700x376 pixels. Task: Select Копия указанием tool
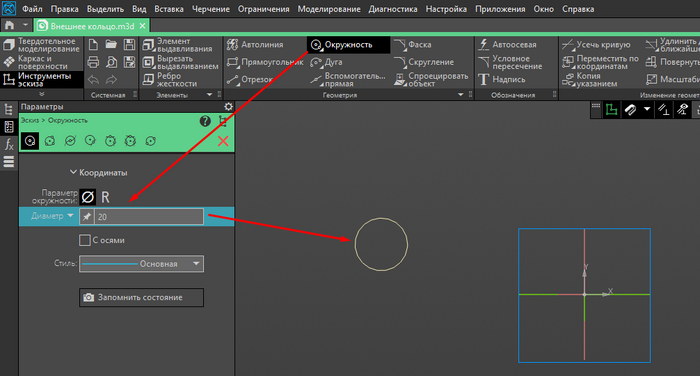(590, 79)
